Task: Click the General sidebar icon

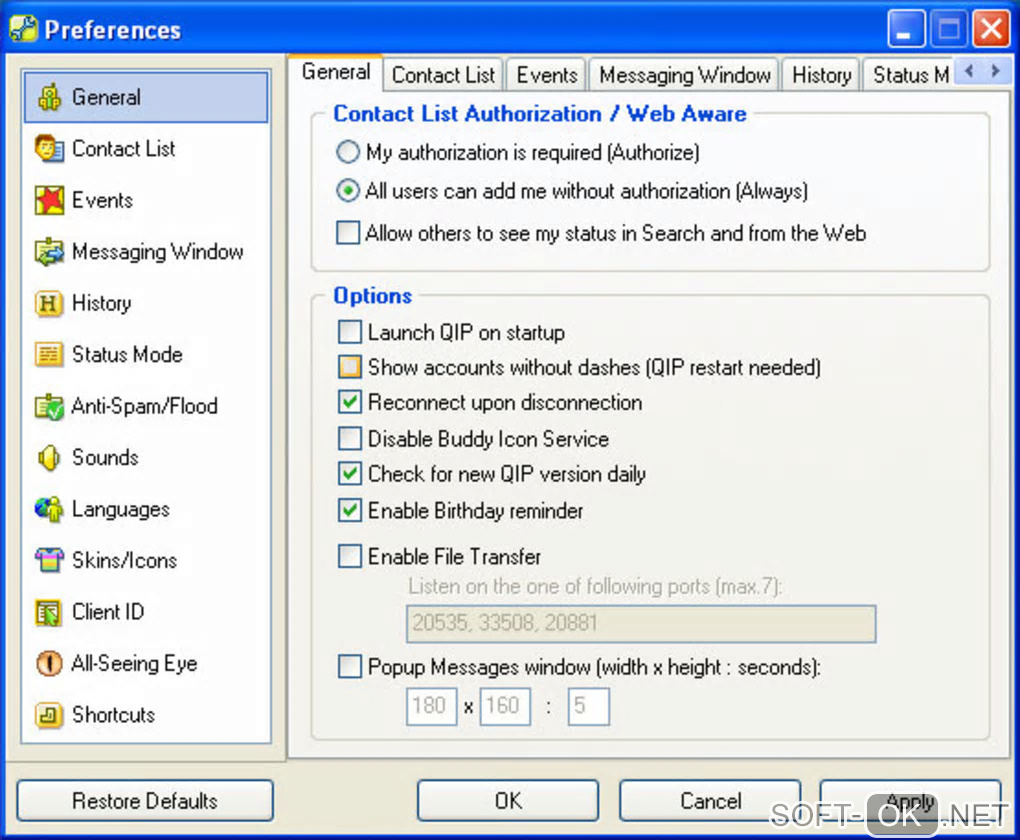Action: [x=49, y=98]
